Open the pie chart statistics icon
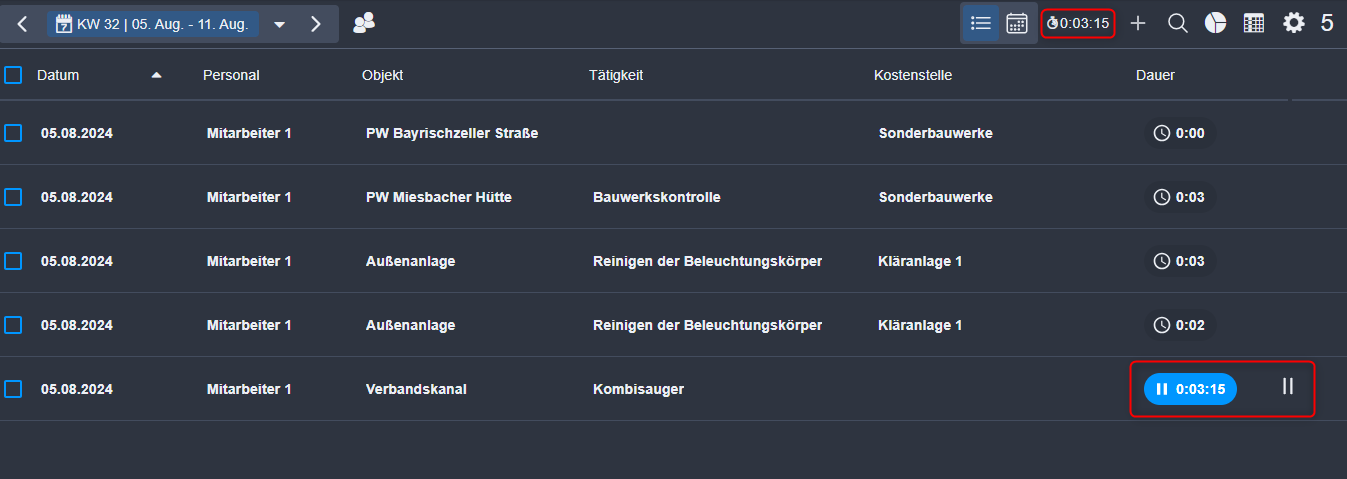 pos(1215,23)
